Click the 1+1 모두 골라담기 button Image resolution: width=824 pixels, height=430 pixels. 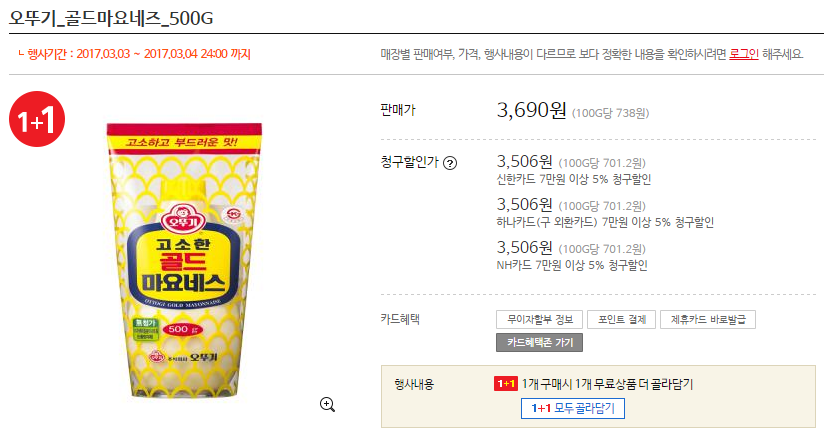(x=573, y=408)
